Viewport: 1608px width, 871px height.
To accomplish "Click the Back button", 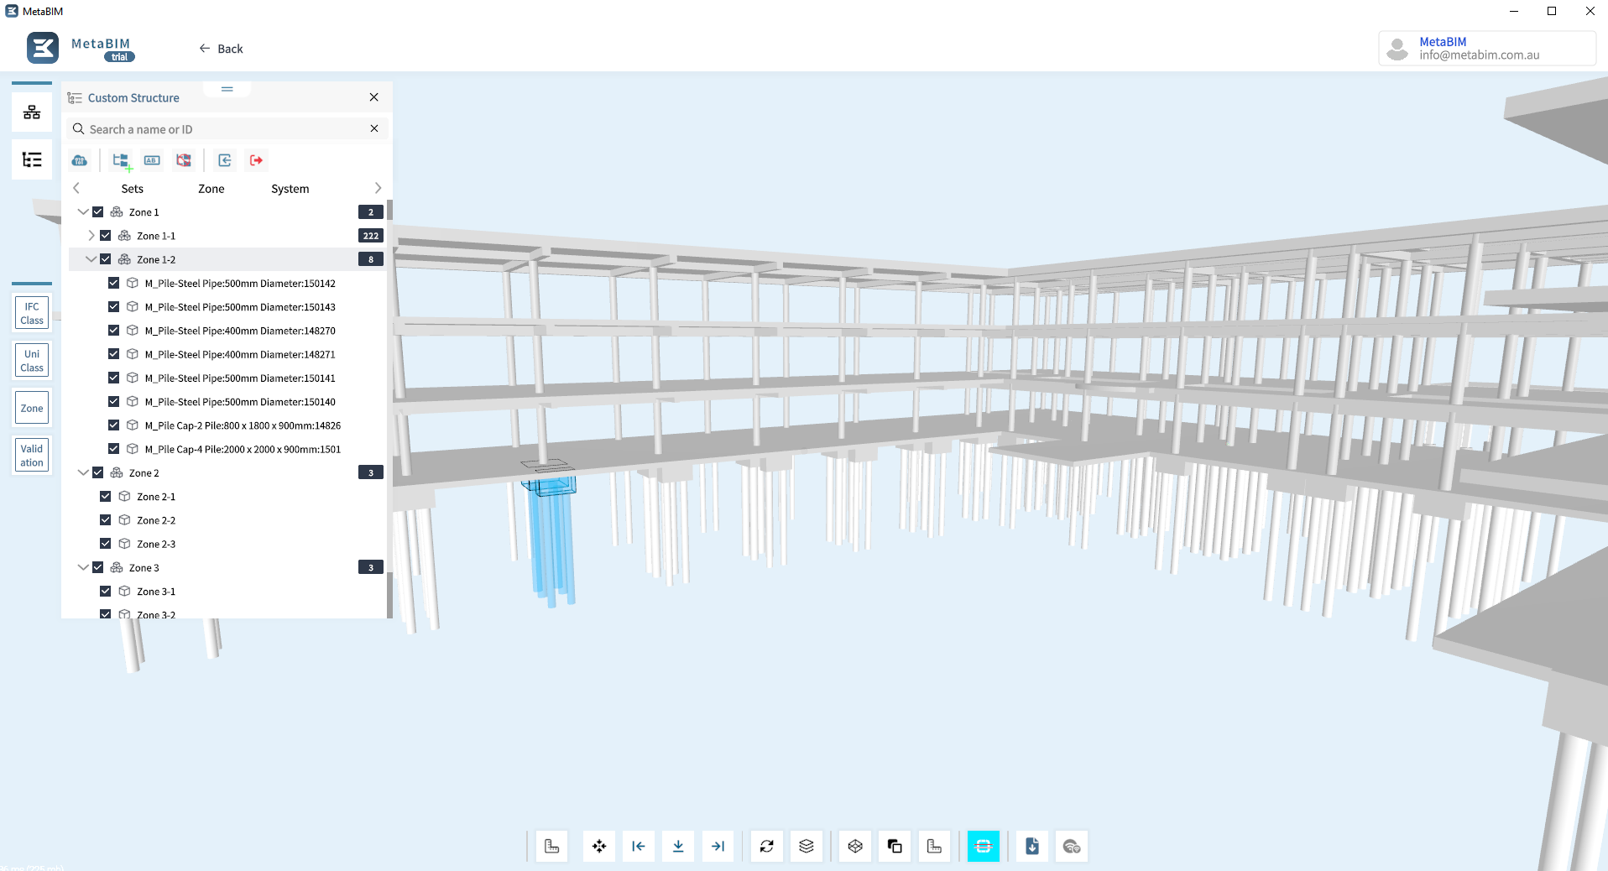I will pyautogui.click(x=221, y=48).
